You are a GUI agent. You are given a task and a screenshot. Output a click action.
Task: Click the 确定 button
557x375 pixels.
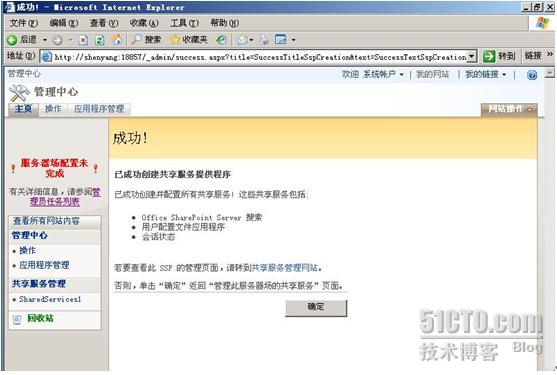pyautogui.click(x=316, y=308)
